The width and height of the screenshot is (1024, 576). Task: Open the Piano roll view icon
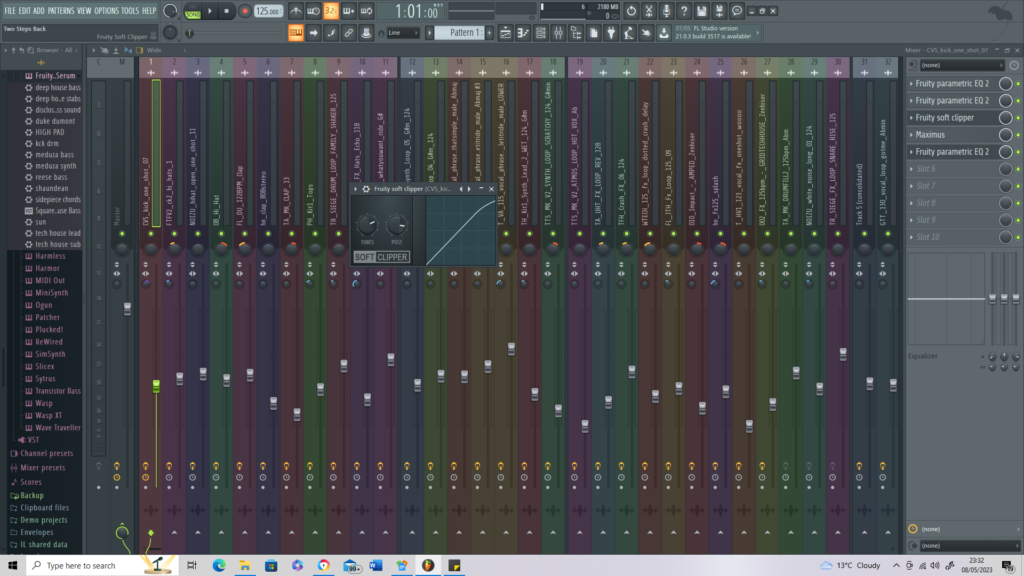(523, 33)
